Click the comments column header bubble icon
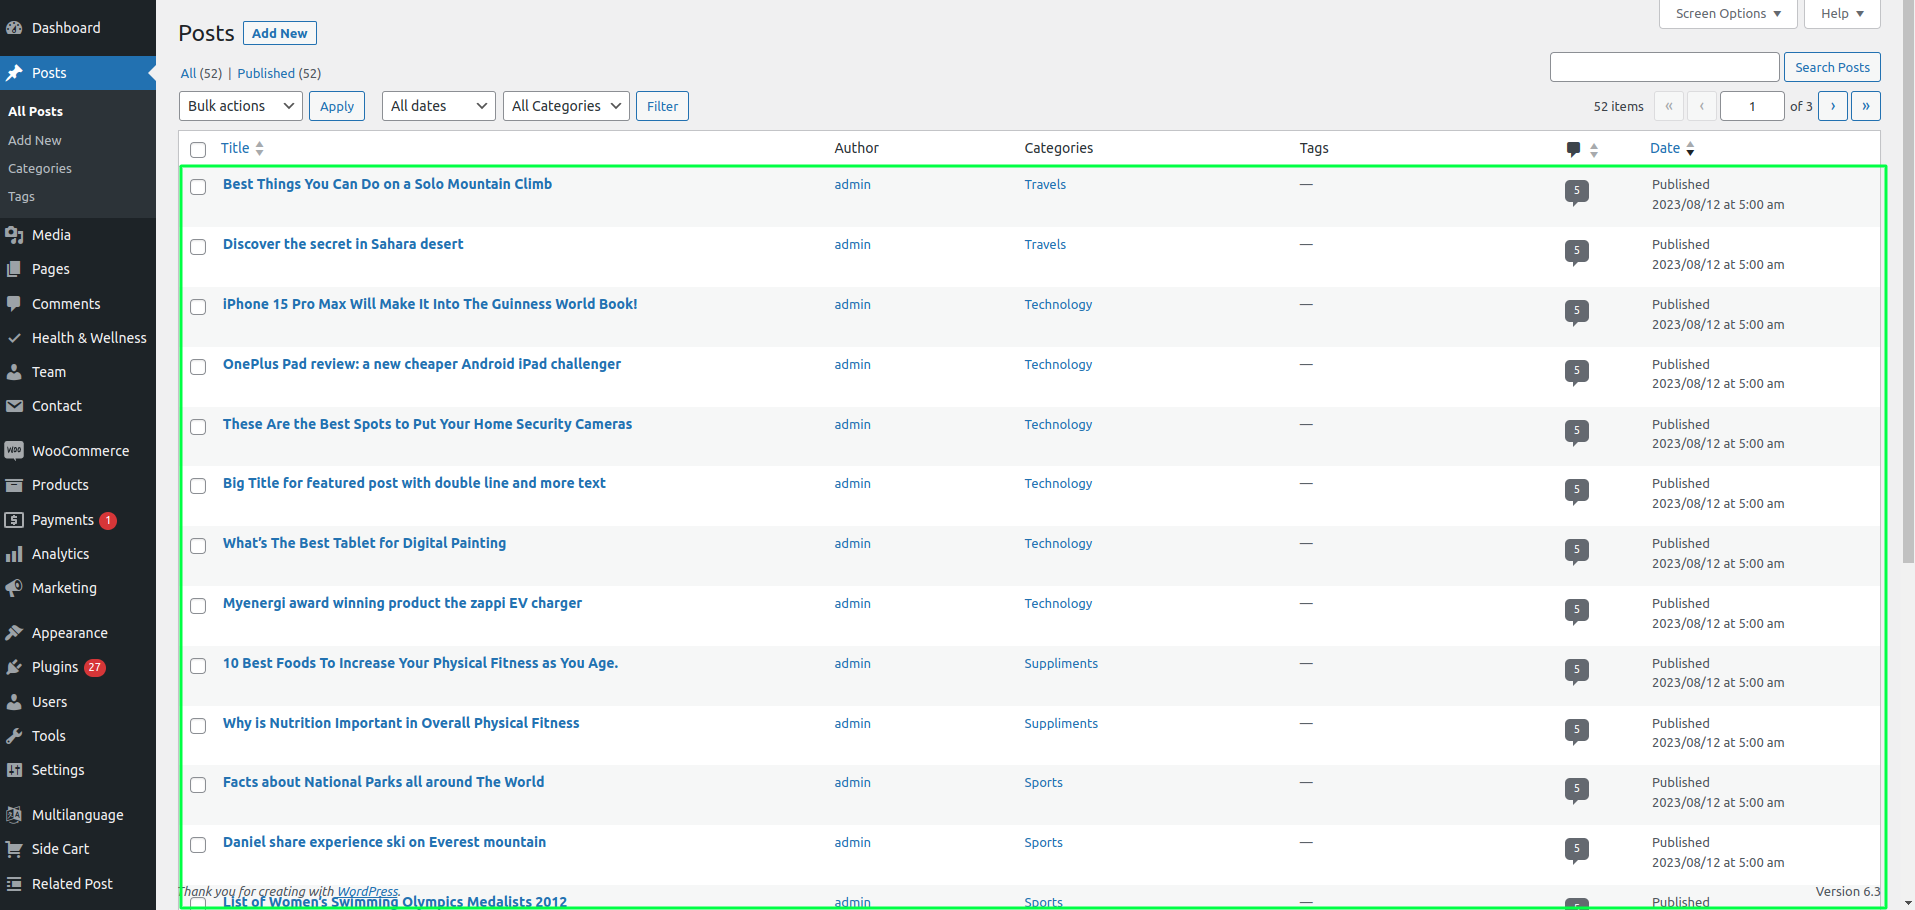1915x910 pixels. coord(1574,149)
